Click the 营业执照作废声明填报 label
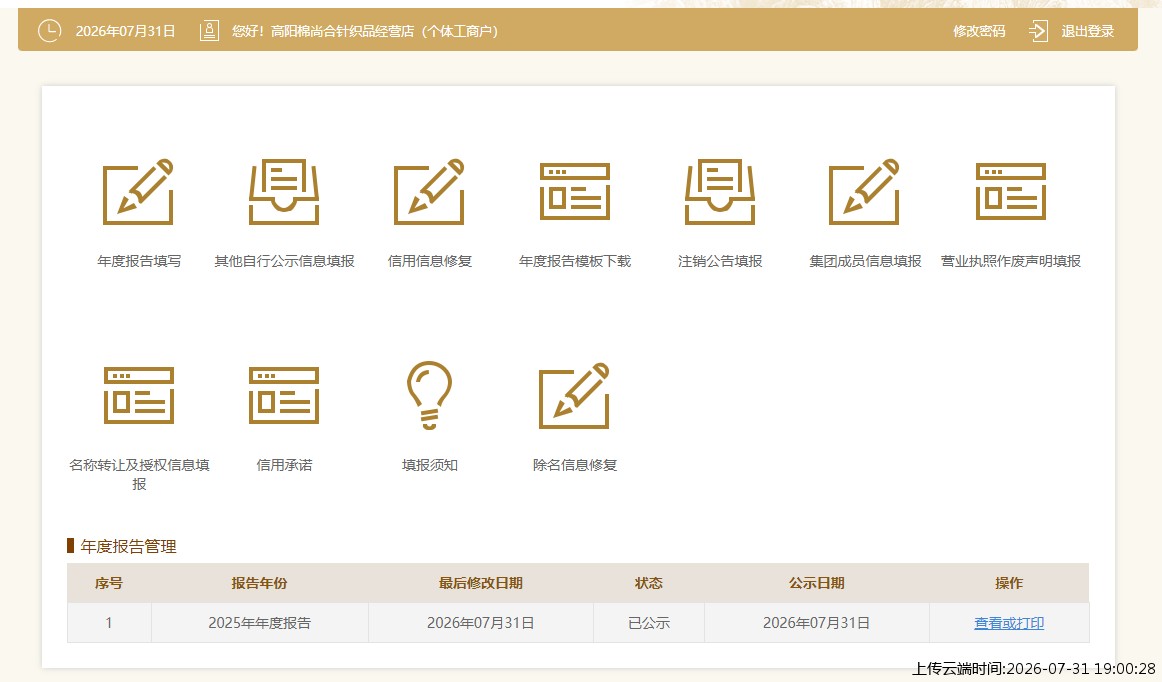 (x=1011, y=261)
